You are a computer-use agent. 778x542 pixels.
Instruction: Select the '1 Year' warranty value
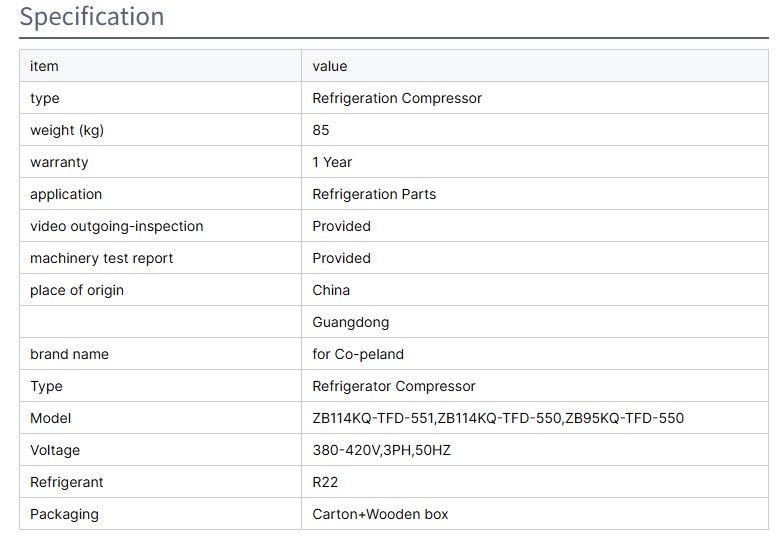coord(332,162)
